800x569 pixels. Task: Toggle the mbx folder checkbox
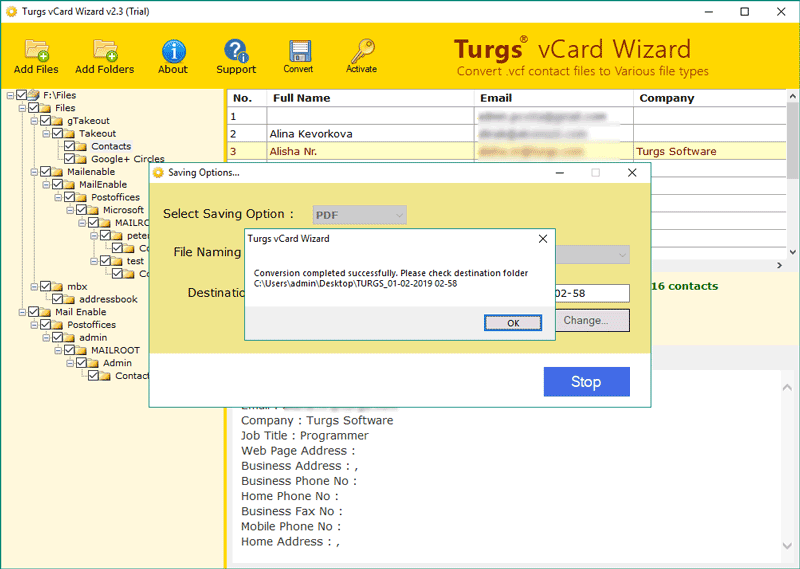(45, 286)
